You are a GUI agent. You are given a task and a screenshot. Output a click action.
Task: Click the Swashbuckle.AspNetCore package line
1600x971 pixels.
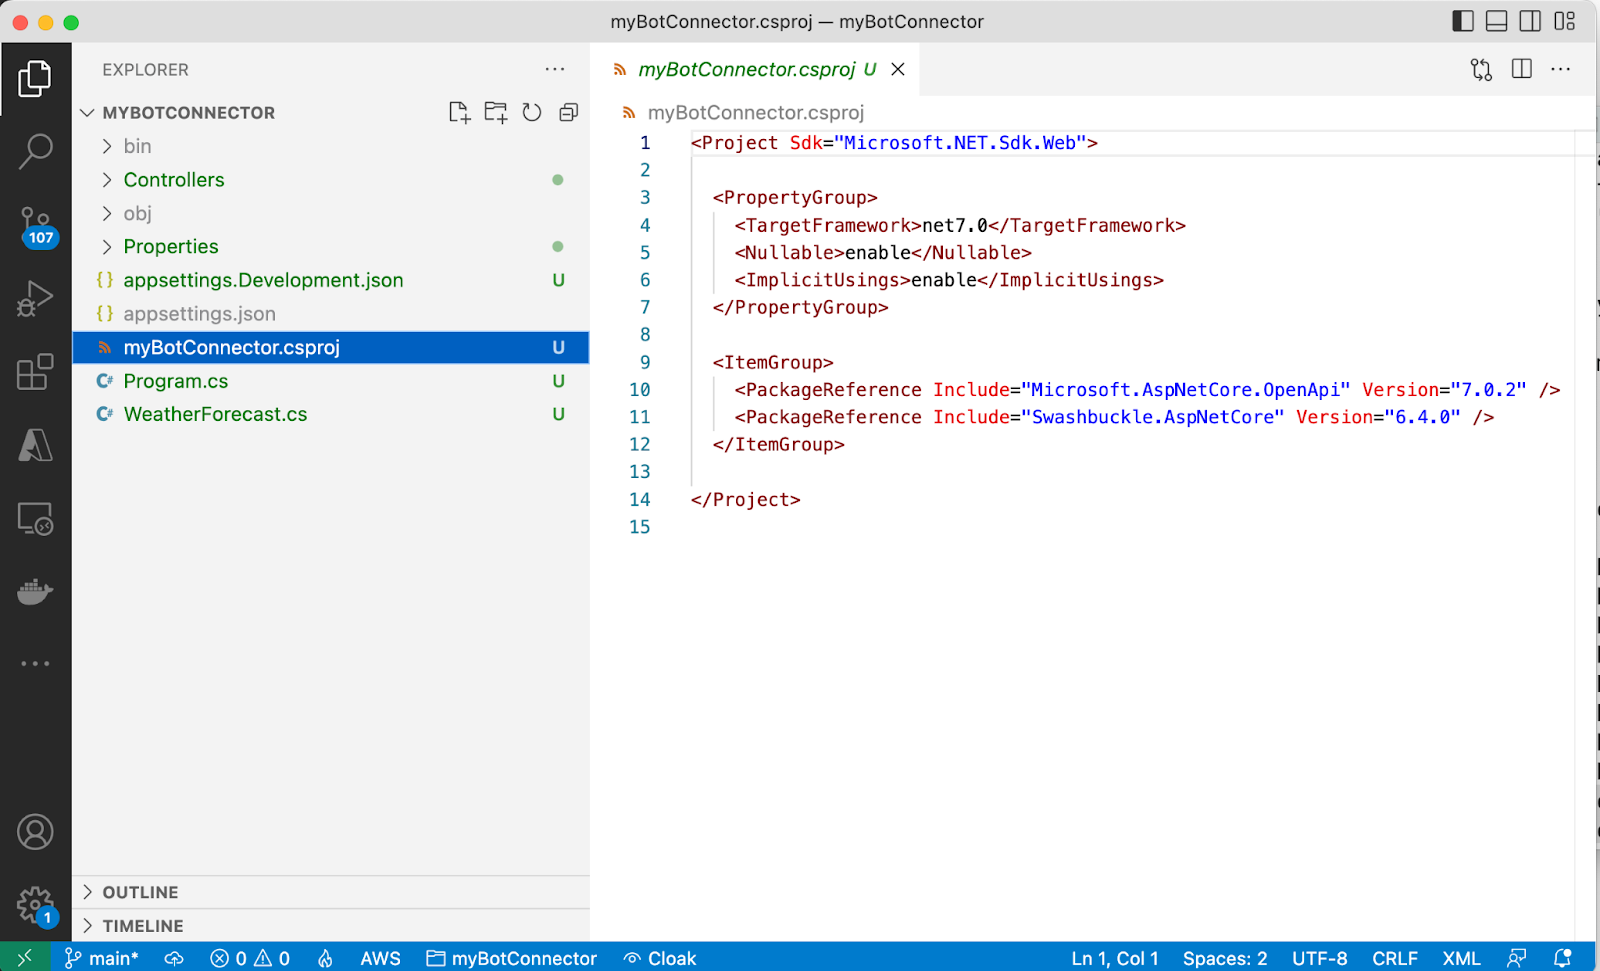tap(1114, 417)
